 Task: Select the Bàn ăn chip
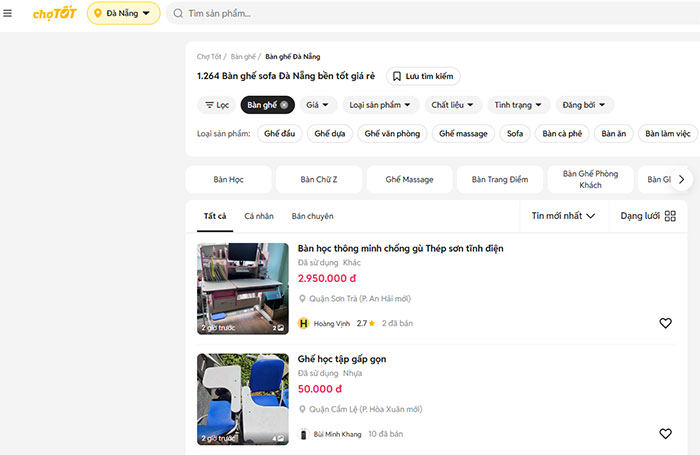pos(613,134)
